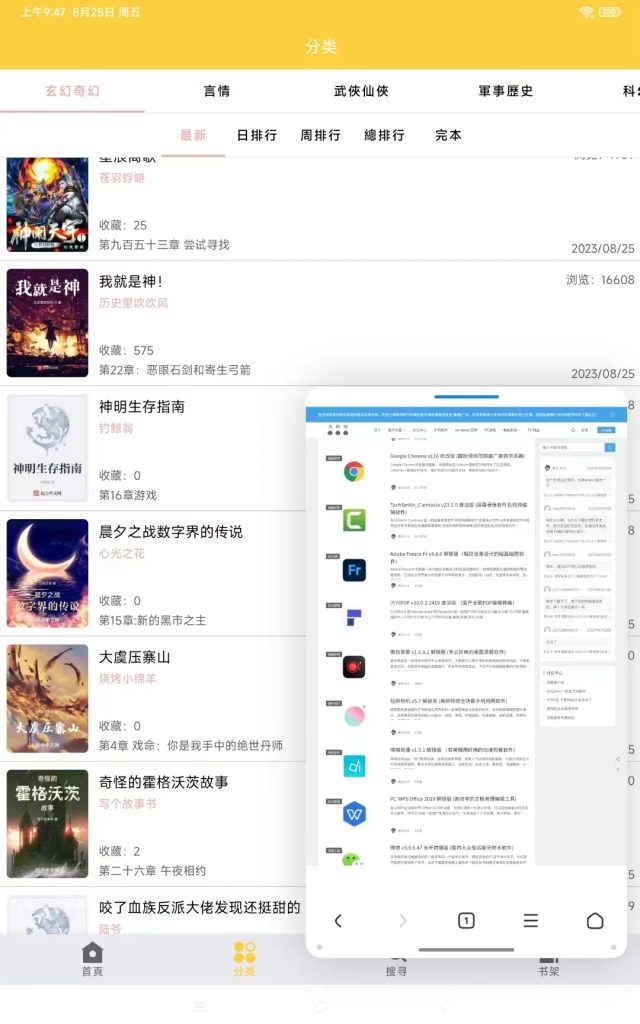This screenshot has width=640, height=1024.
Task: Open the 我就是神 book cover
Action: 47,323
